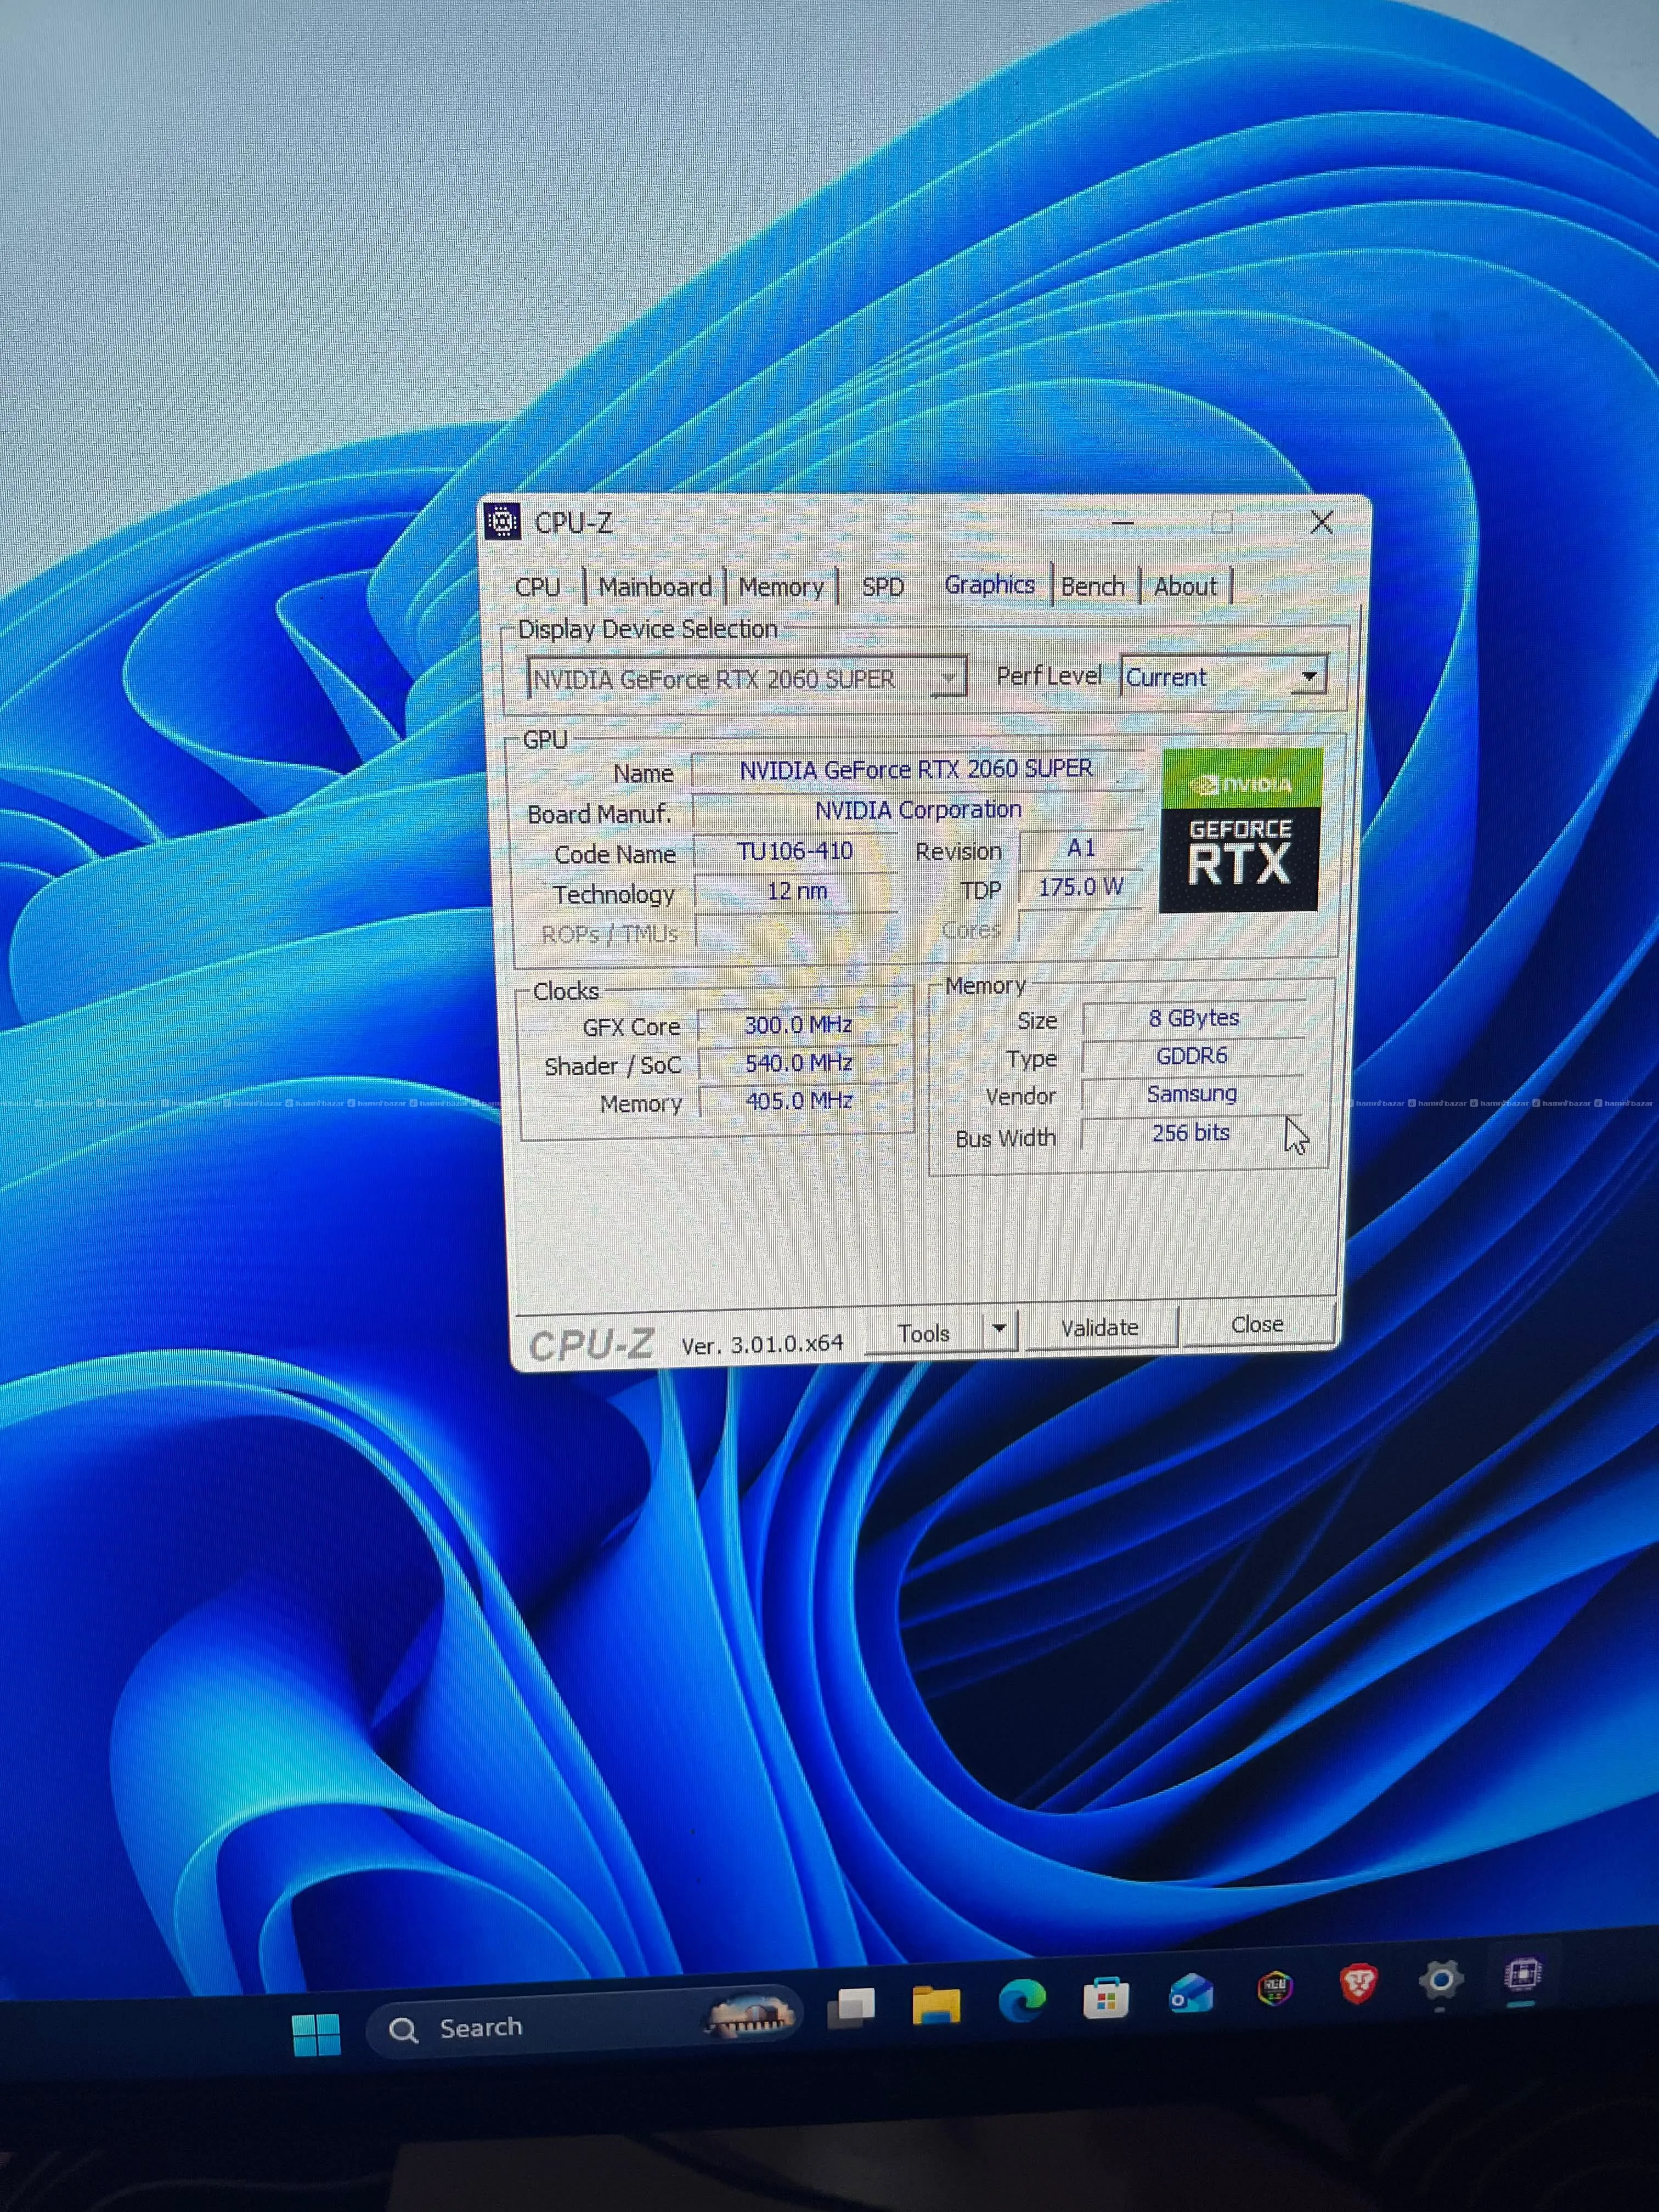Click the CPU-Z title bar app icon
The width and height of the screenshot is (1659, 2212).
tap(502, 521)
